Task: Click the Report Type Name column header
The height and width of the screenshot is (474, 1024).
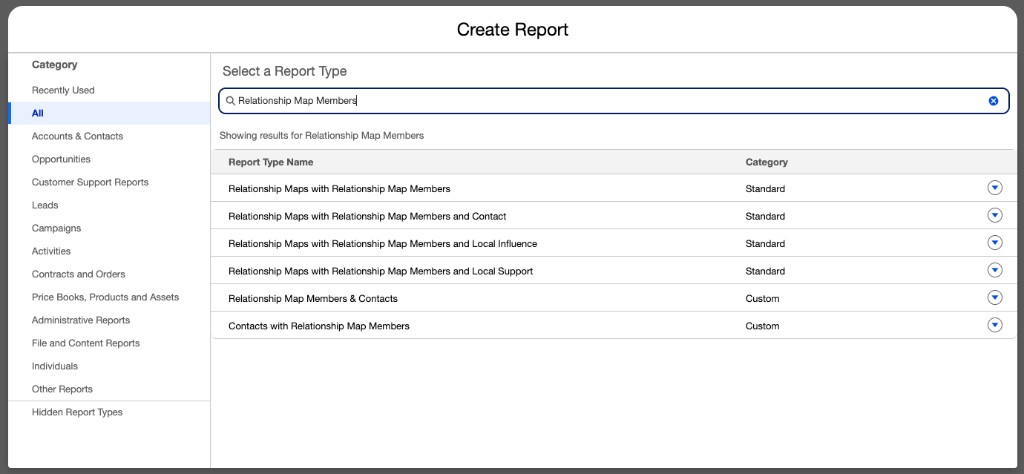Action: point(270,162)
